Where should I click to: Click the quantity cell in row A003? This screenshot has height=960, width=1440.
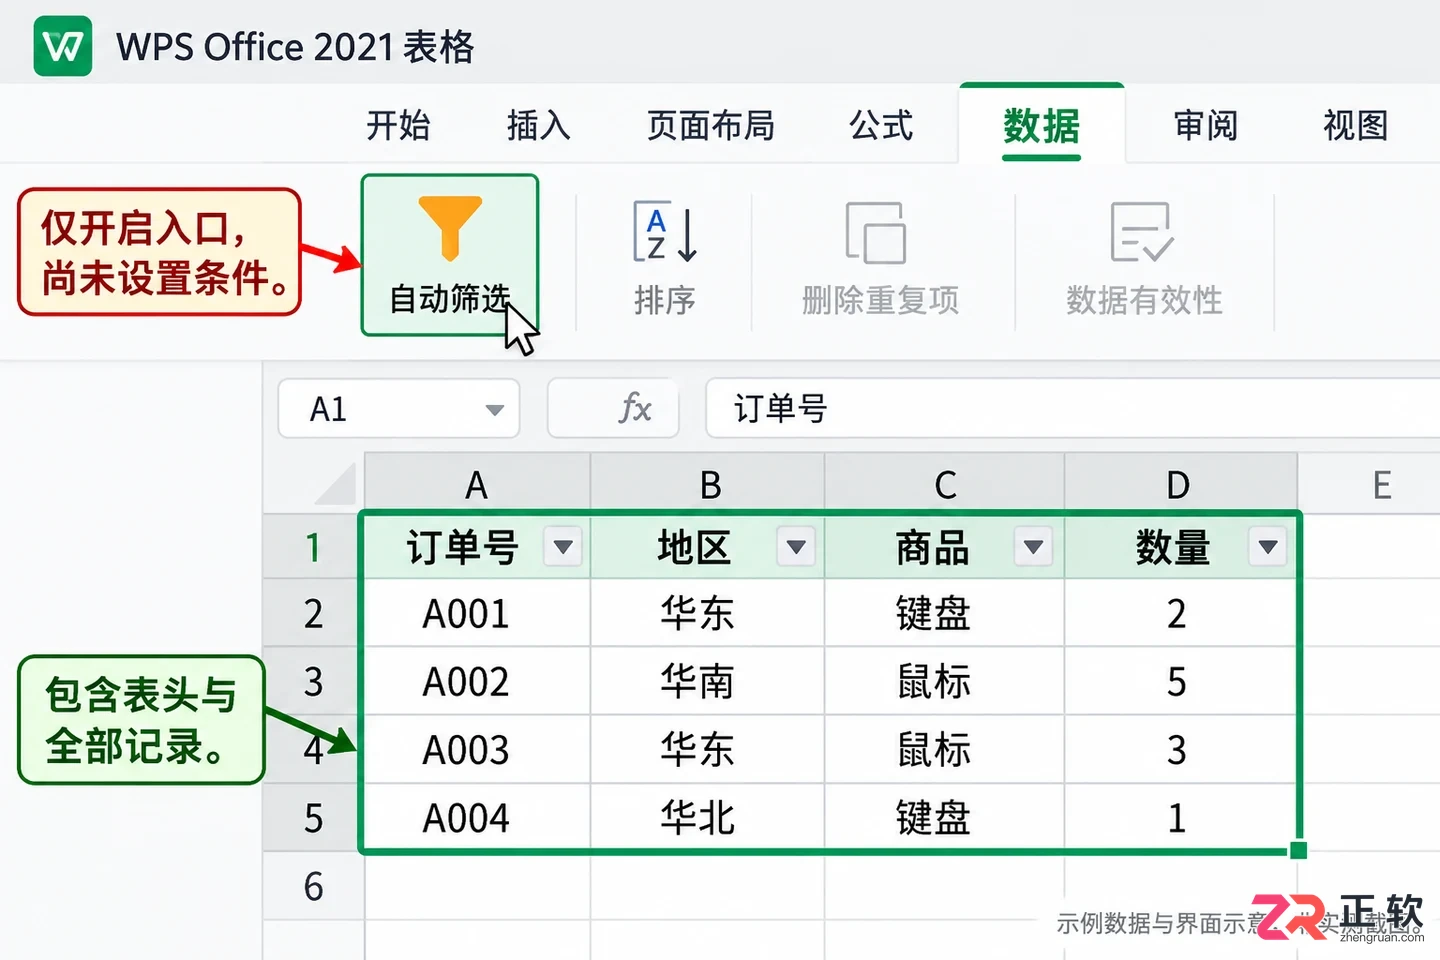point(1181,750)
